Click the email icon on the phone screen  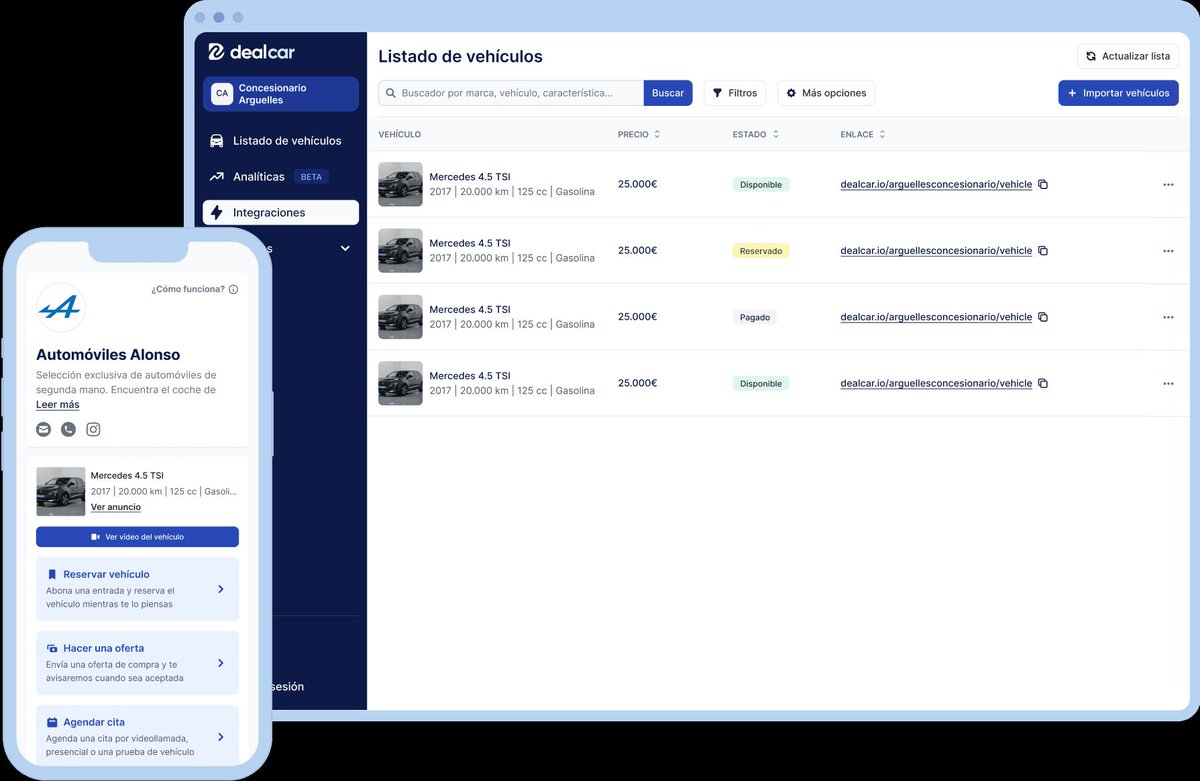43,429
